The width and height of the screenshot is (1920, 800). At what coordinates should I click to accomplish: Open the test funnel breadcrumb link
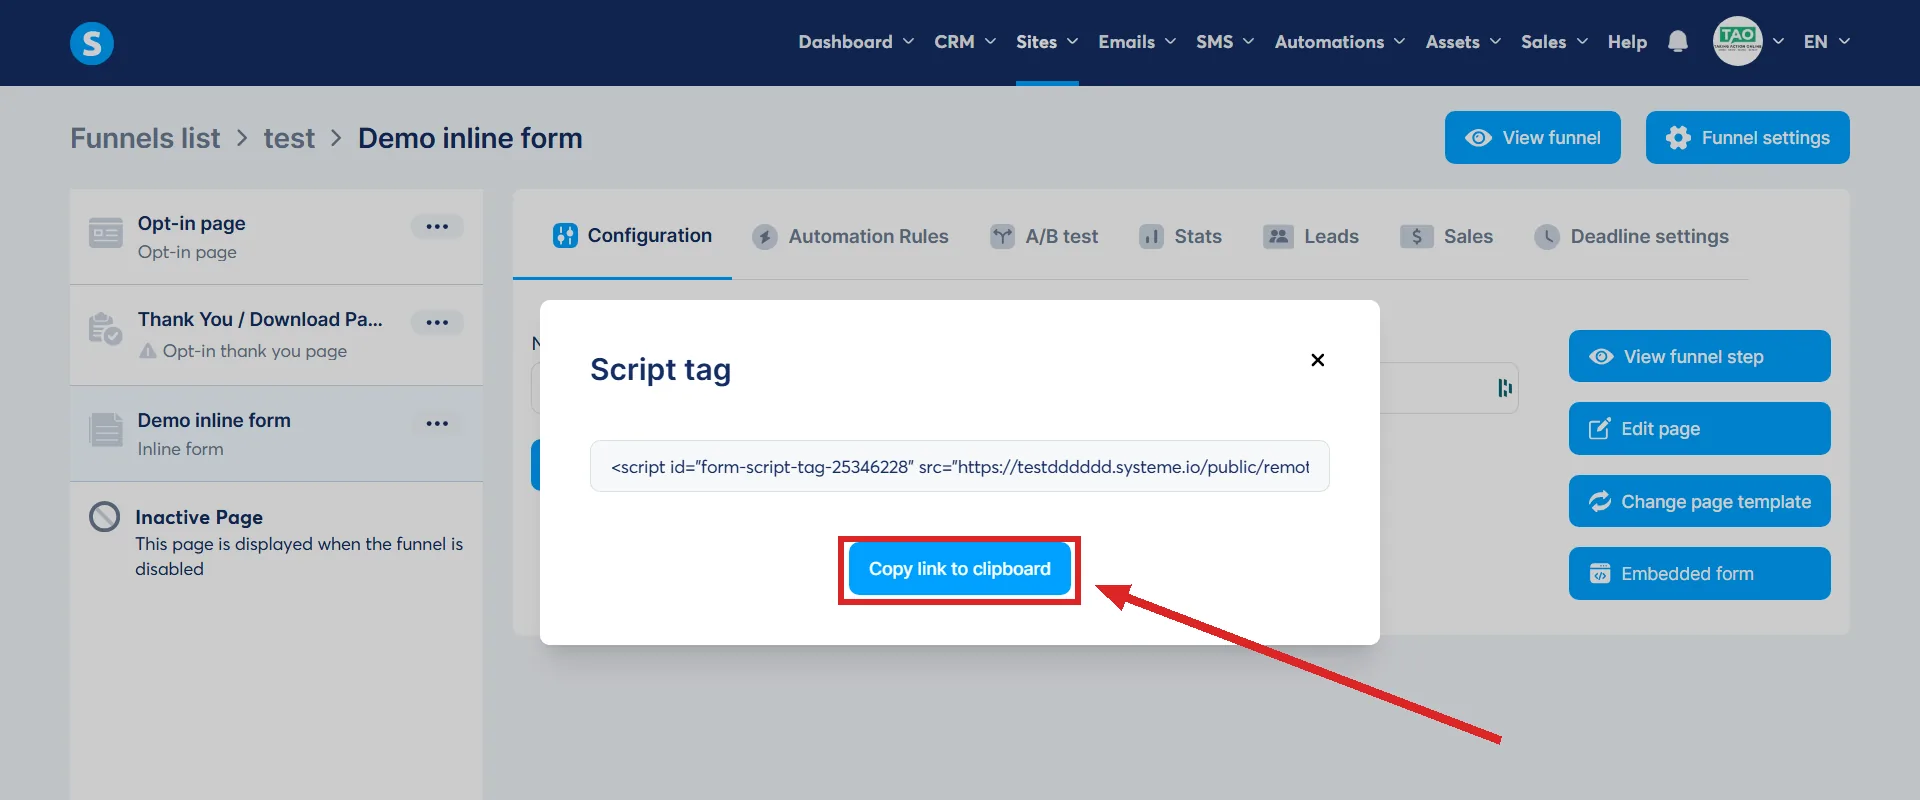pyautogui.click(x=289, y=138)
